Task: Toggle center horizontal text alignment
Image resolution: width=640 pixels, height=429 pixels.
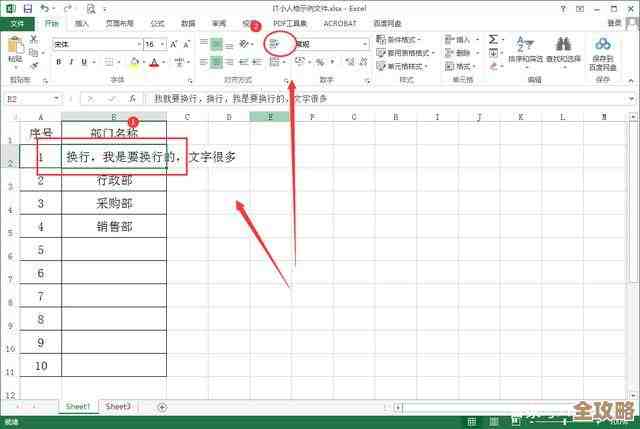Action: [216, 62]
